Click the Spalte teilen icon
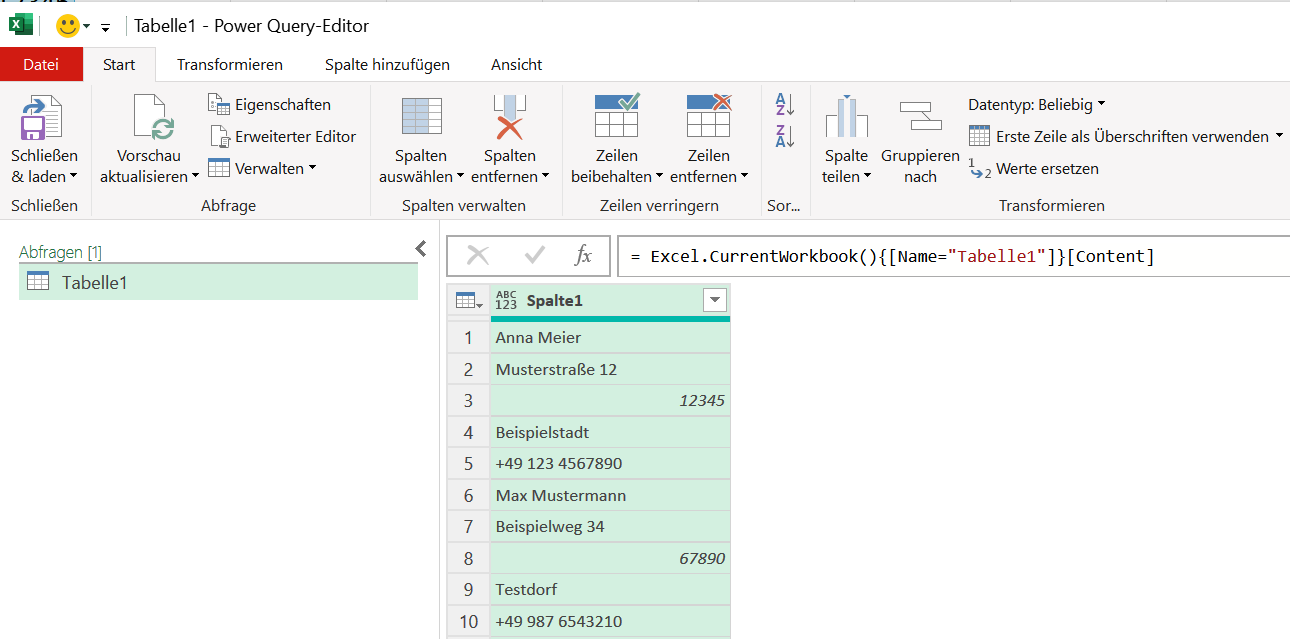 [846, 117]
